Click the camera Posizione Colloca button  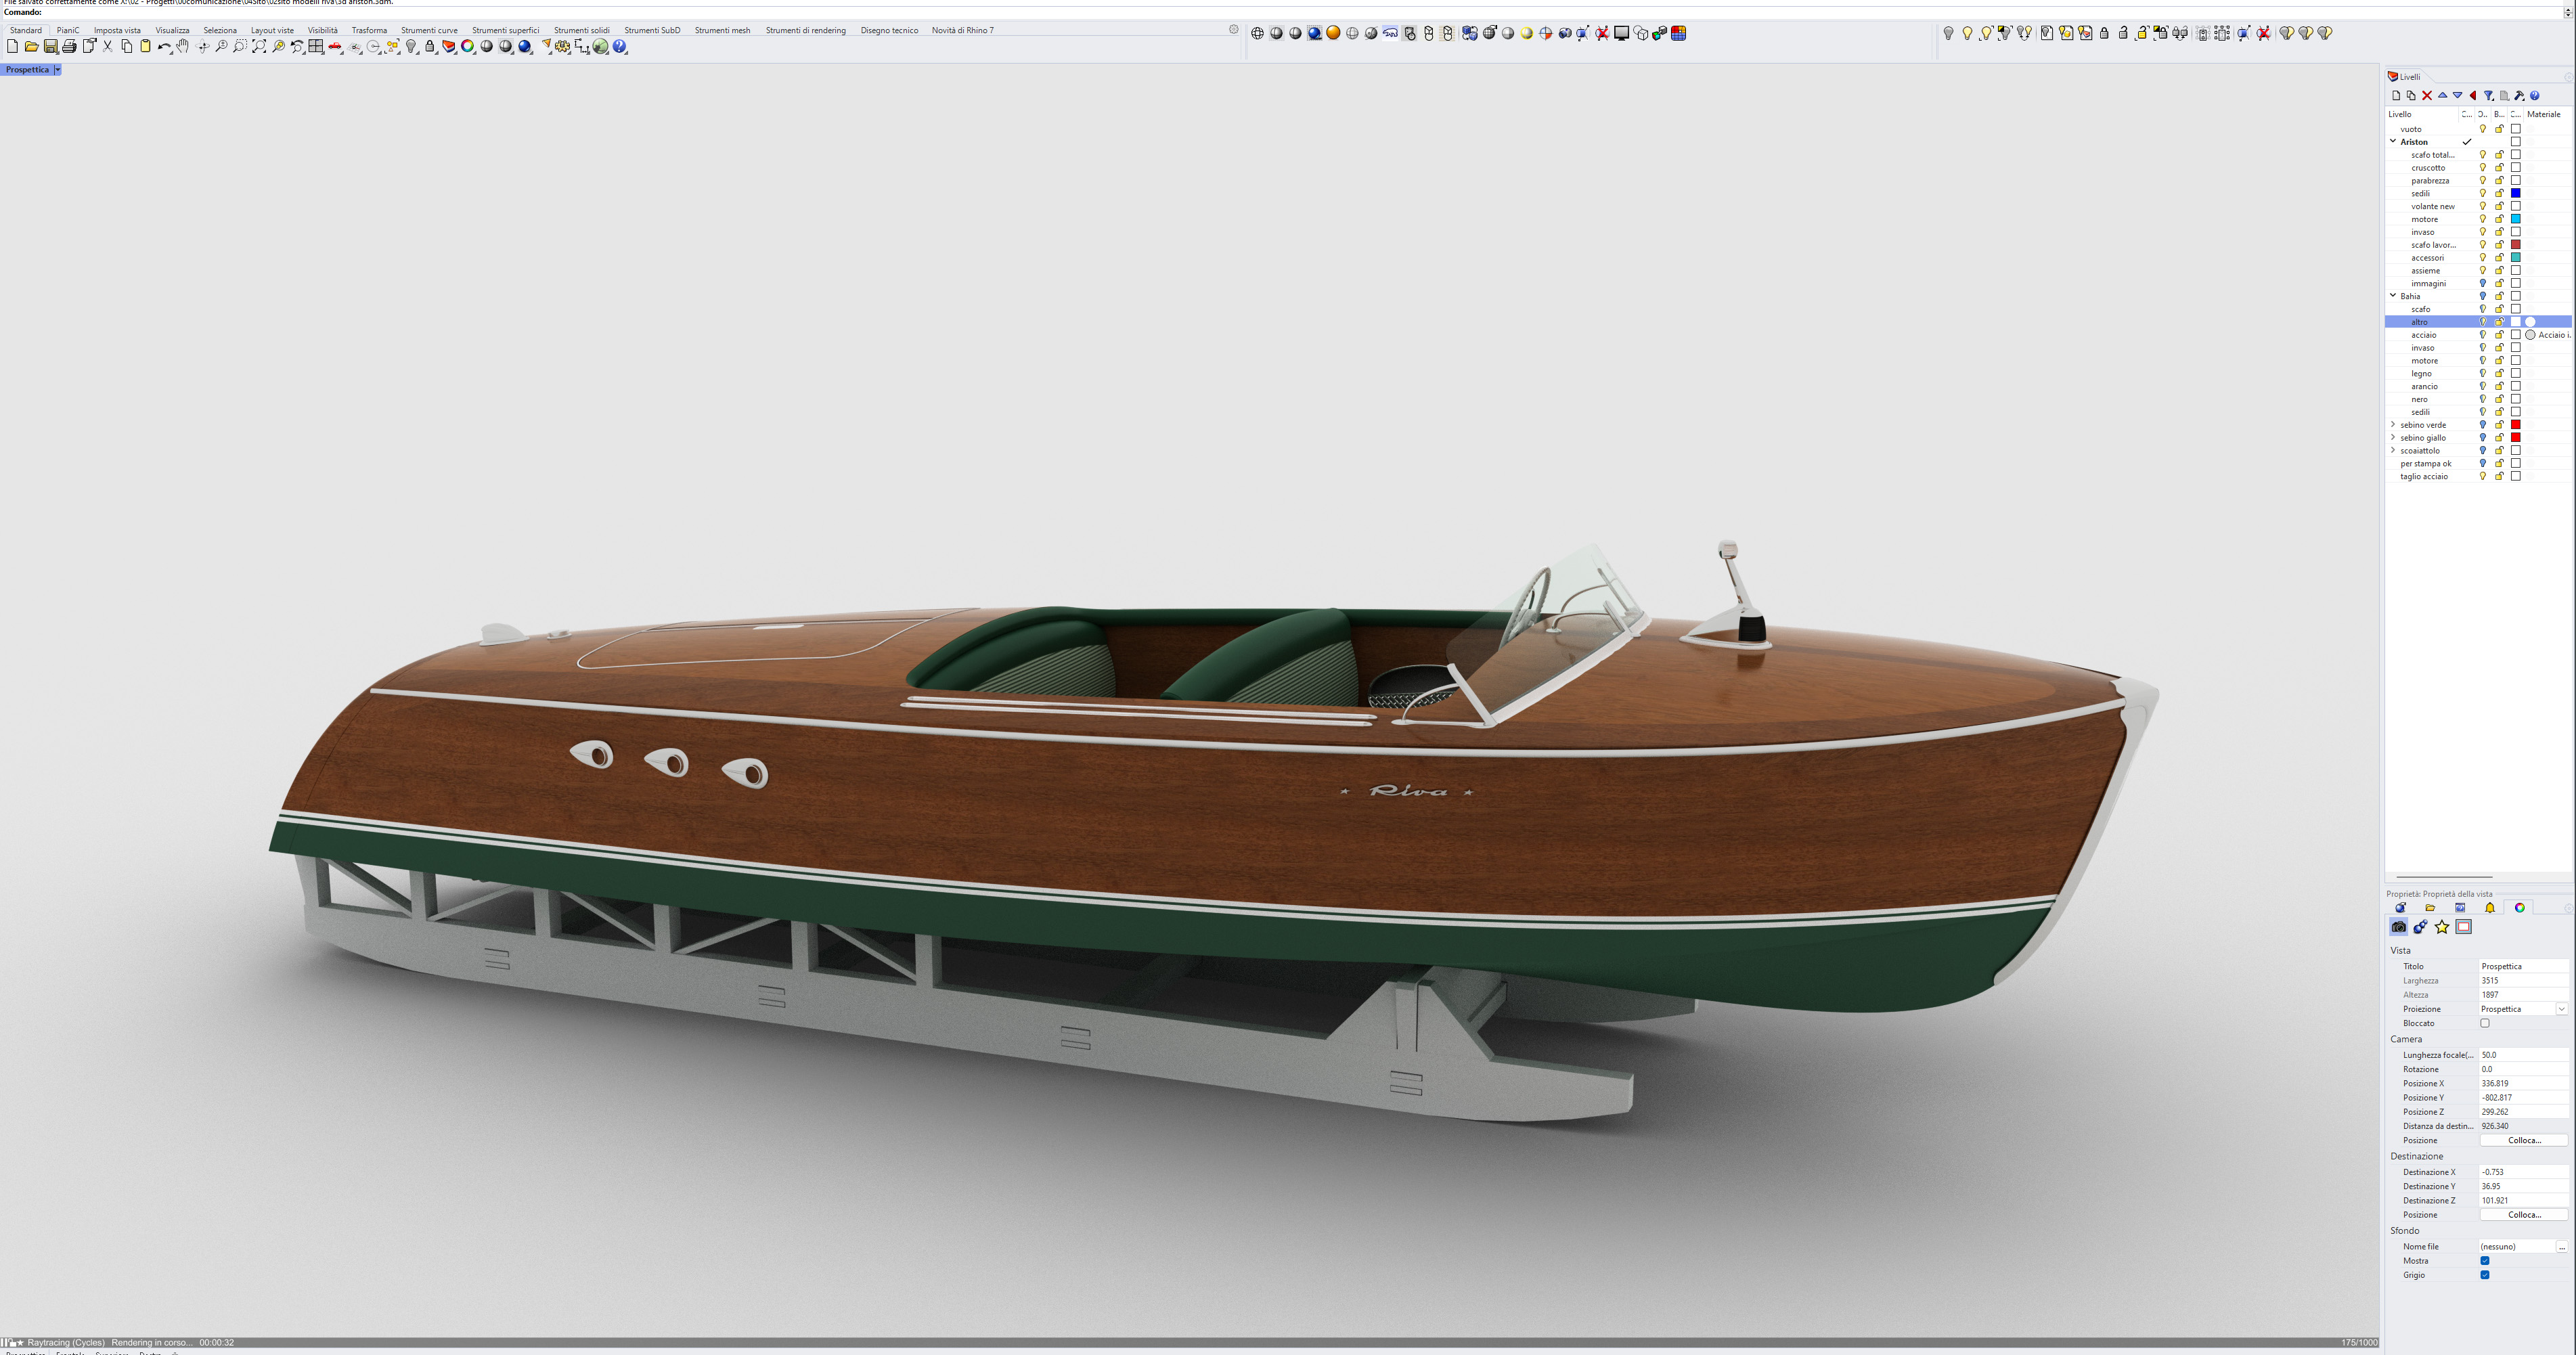click(x=2523, y=1140)
